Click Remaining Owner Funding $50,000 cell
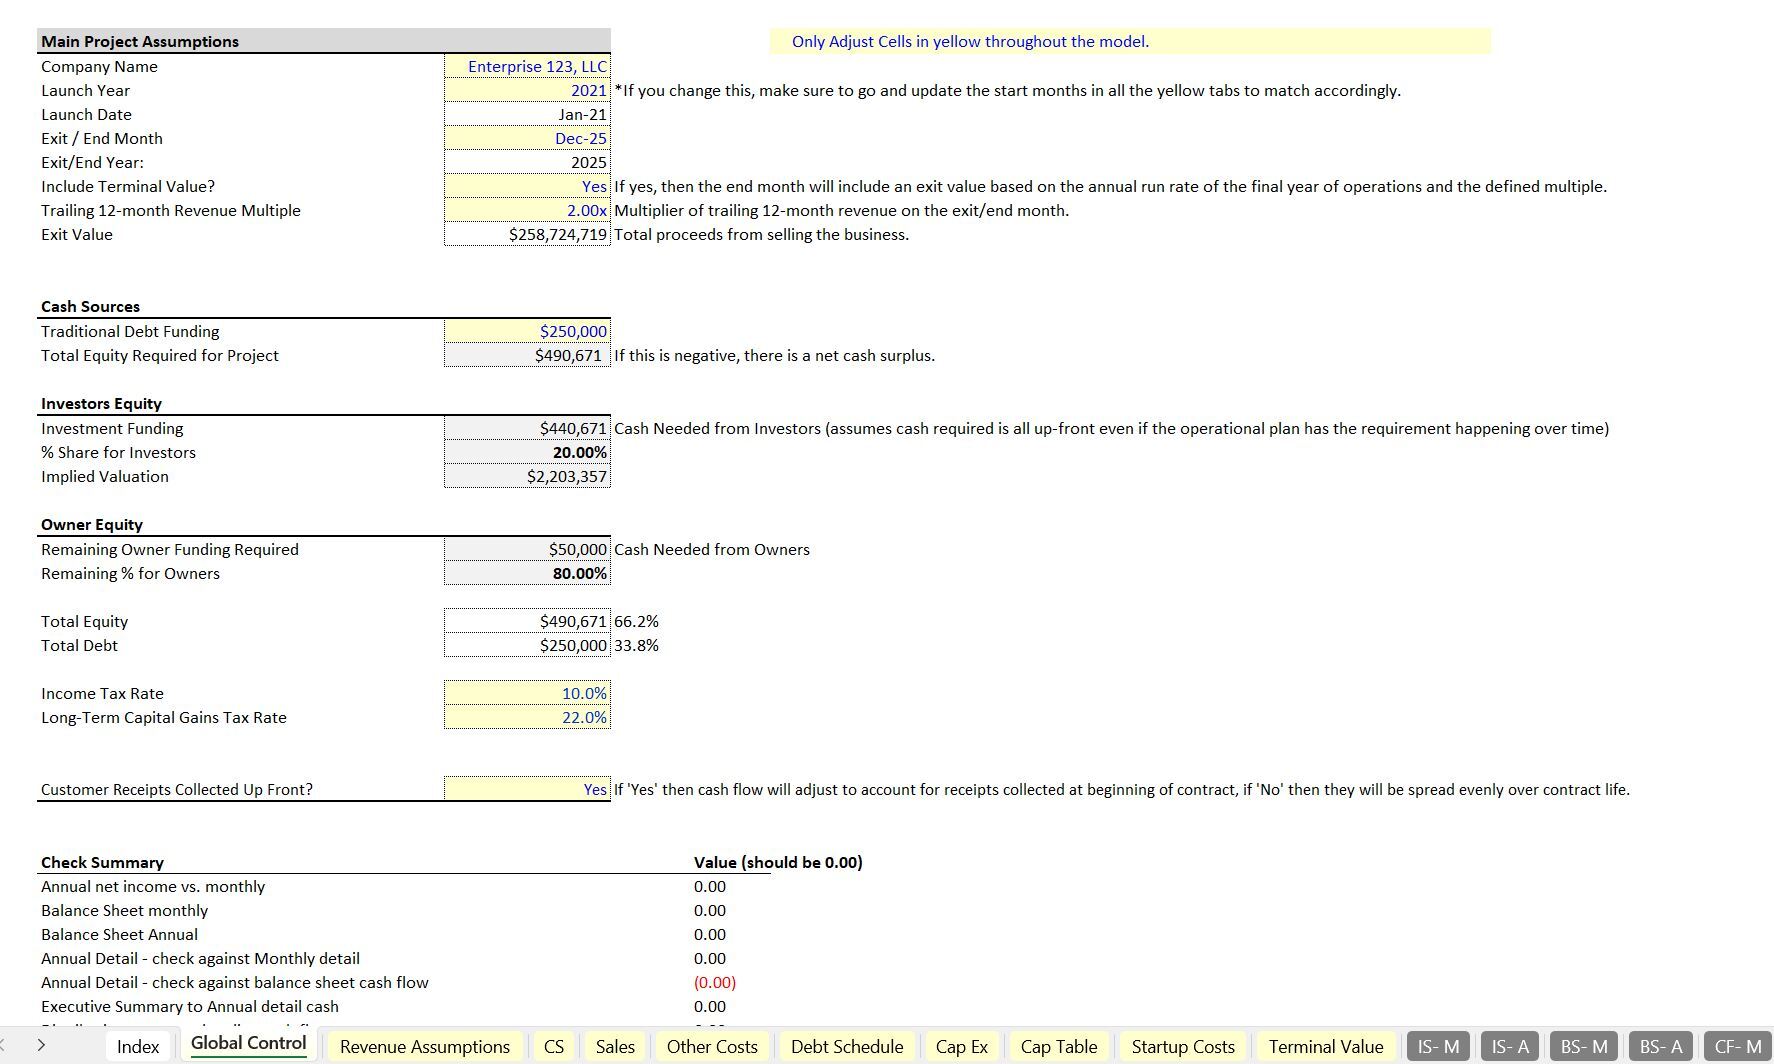 (x=527, y=549)
